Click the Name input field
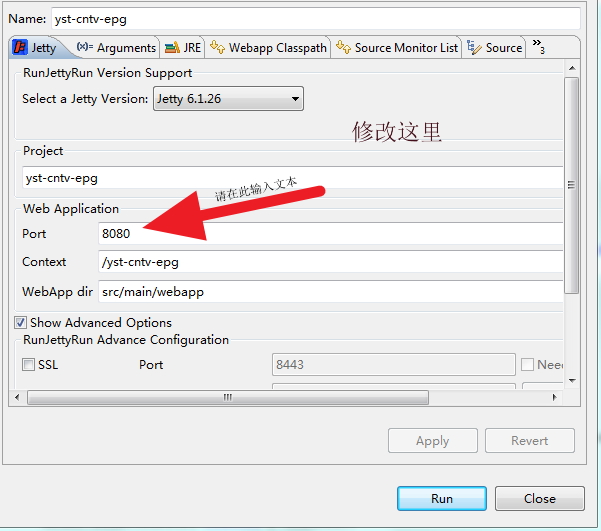The image size is (601, 531). pos(316,19)
